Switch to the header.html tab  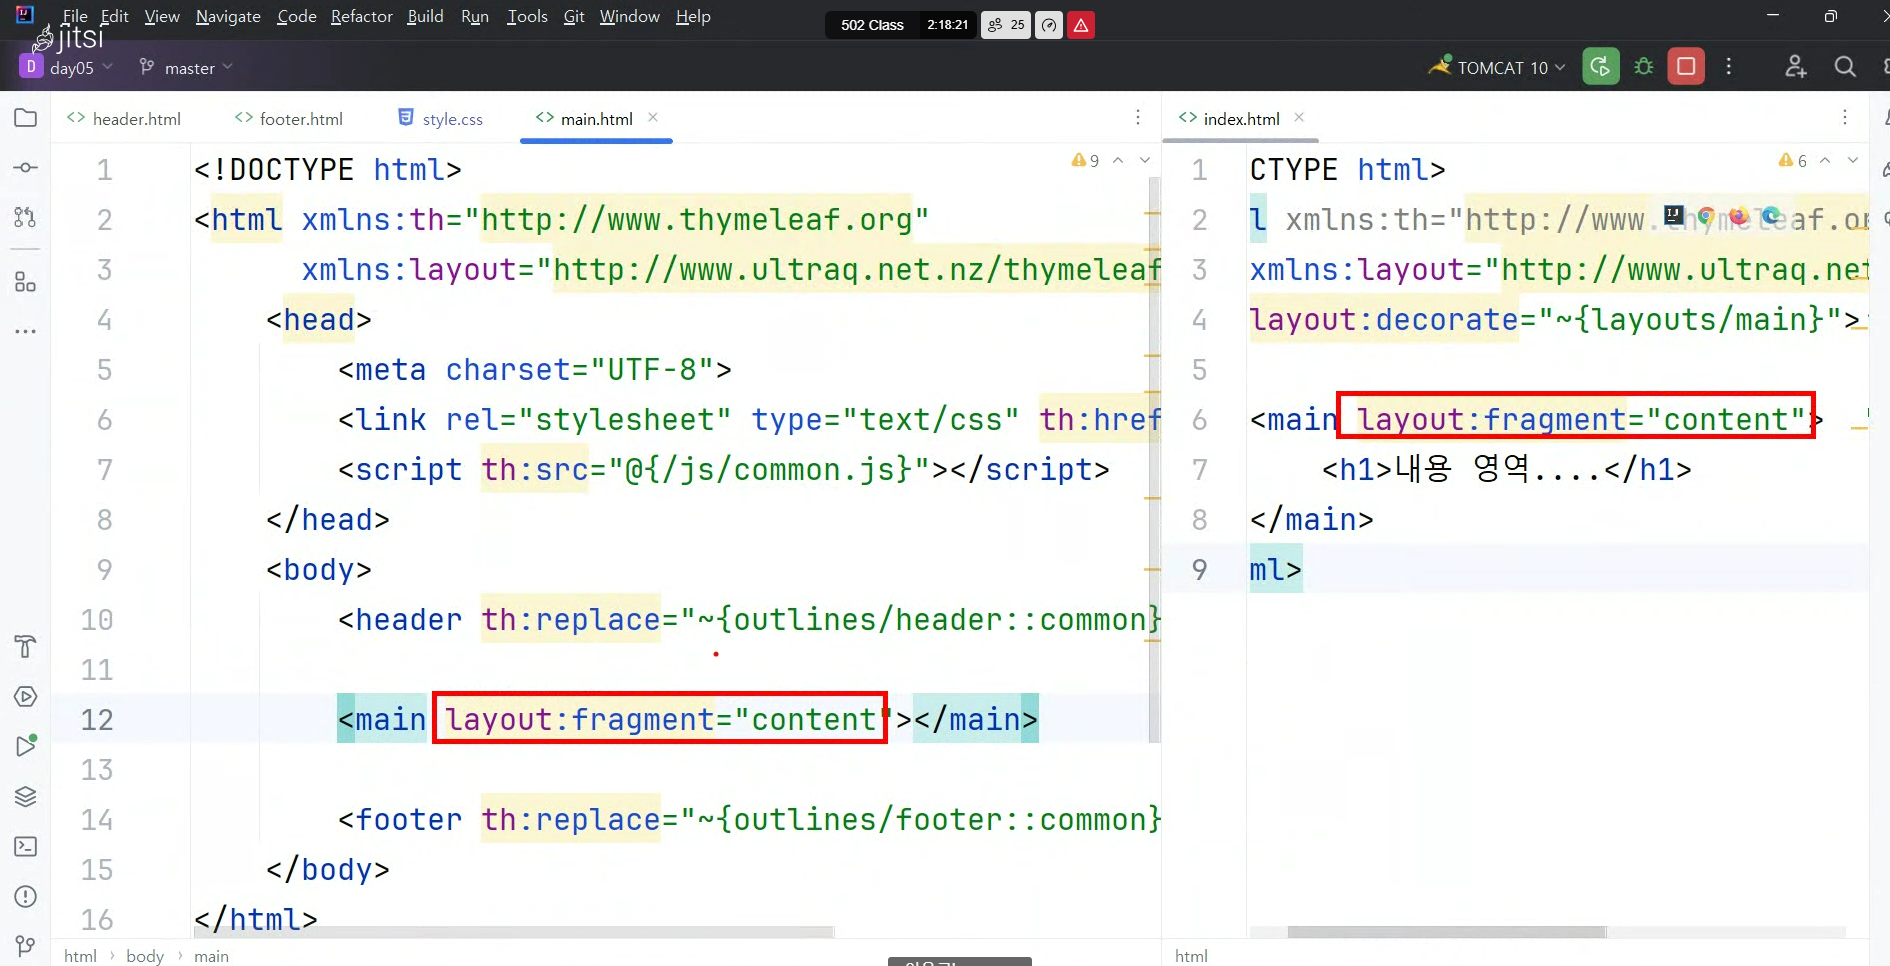(124, 118)
